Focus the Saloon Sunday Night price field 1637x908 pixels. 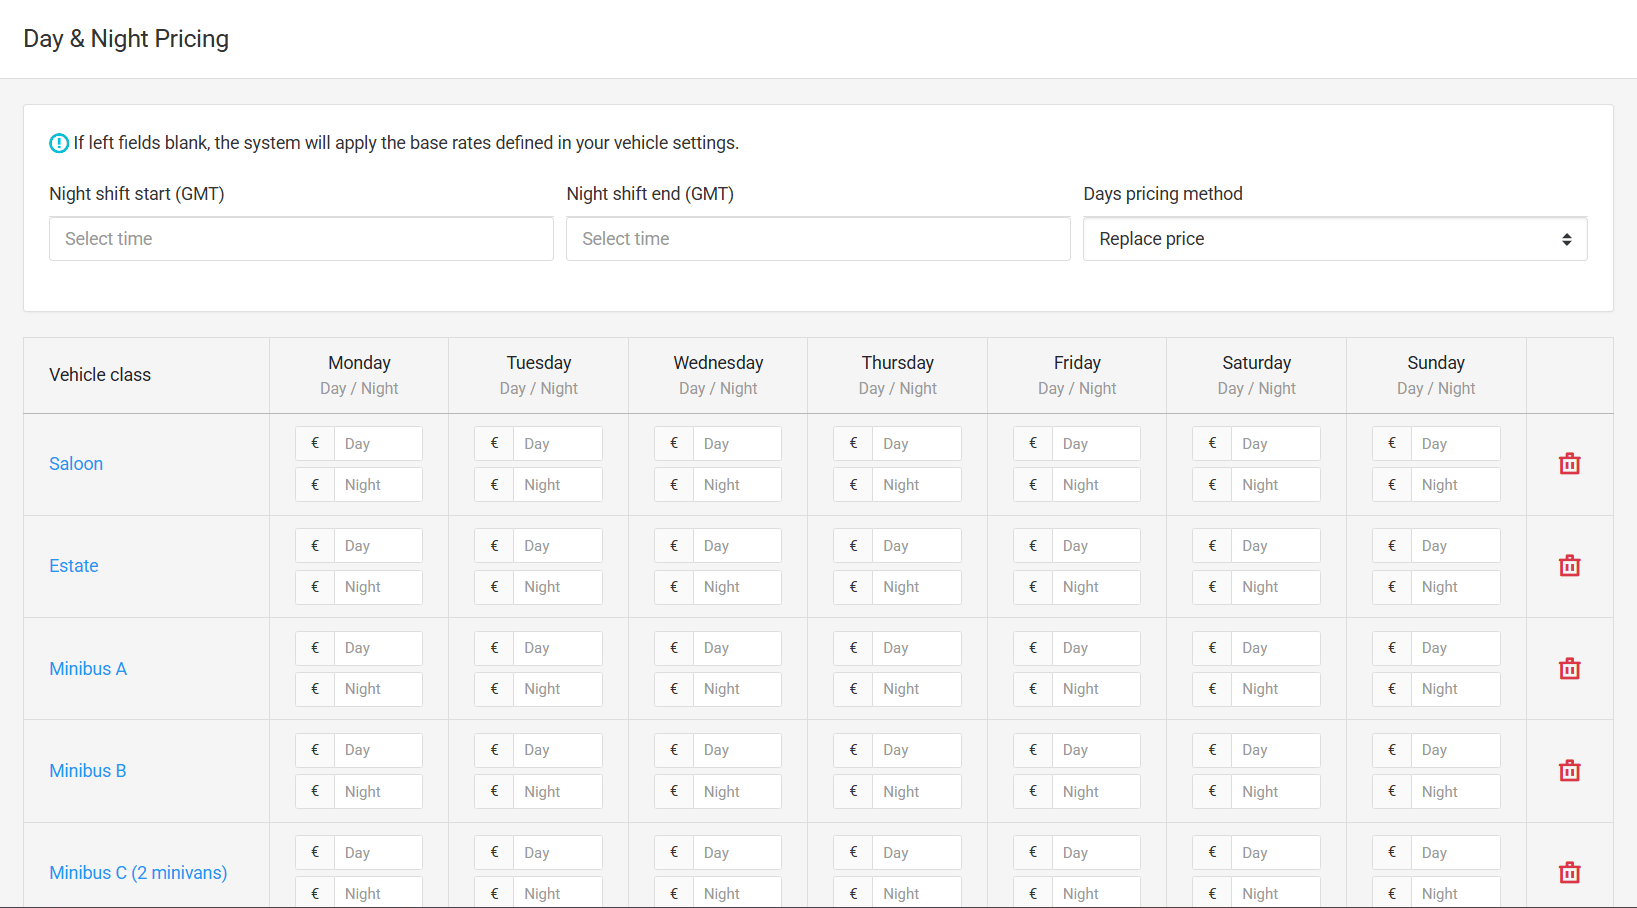pyautogui.click(x=1454, y=485)
